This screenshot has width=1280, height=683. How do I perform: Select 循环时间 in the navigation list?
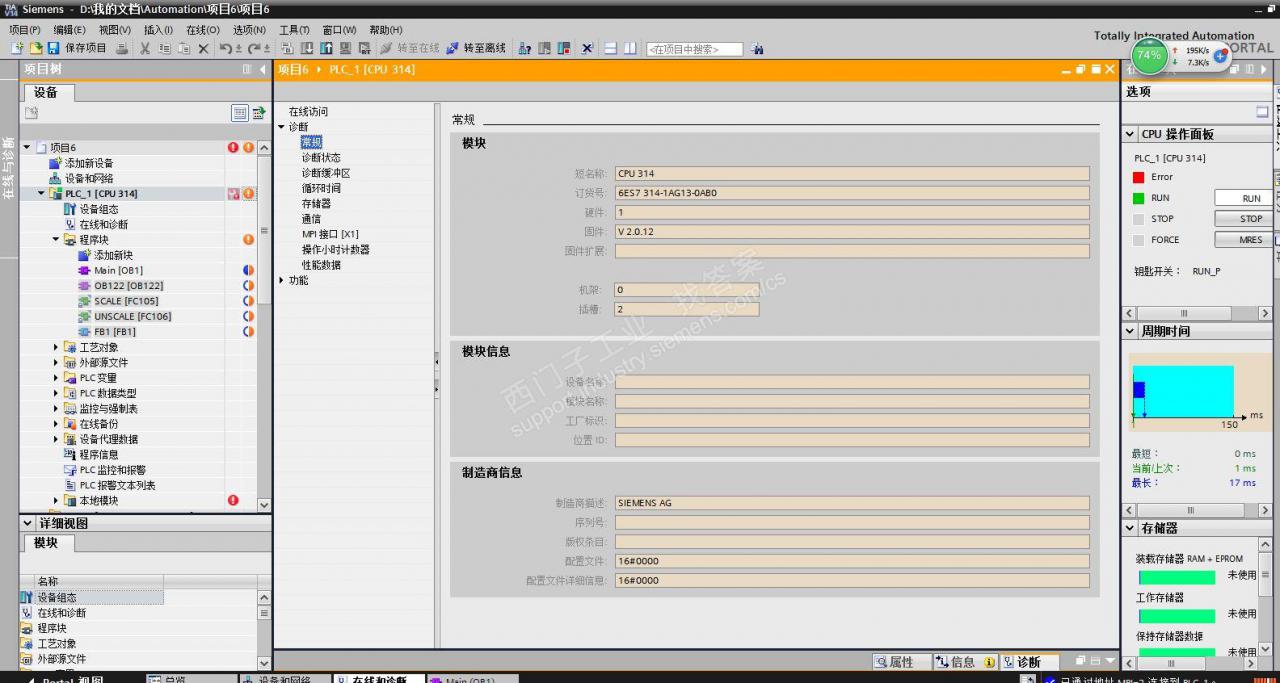click(321, 188)
